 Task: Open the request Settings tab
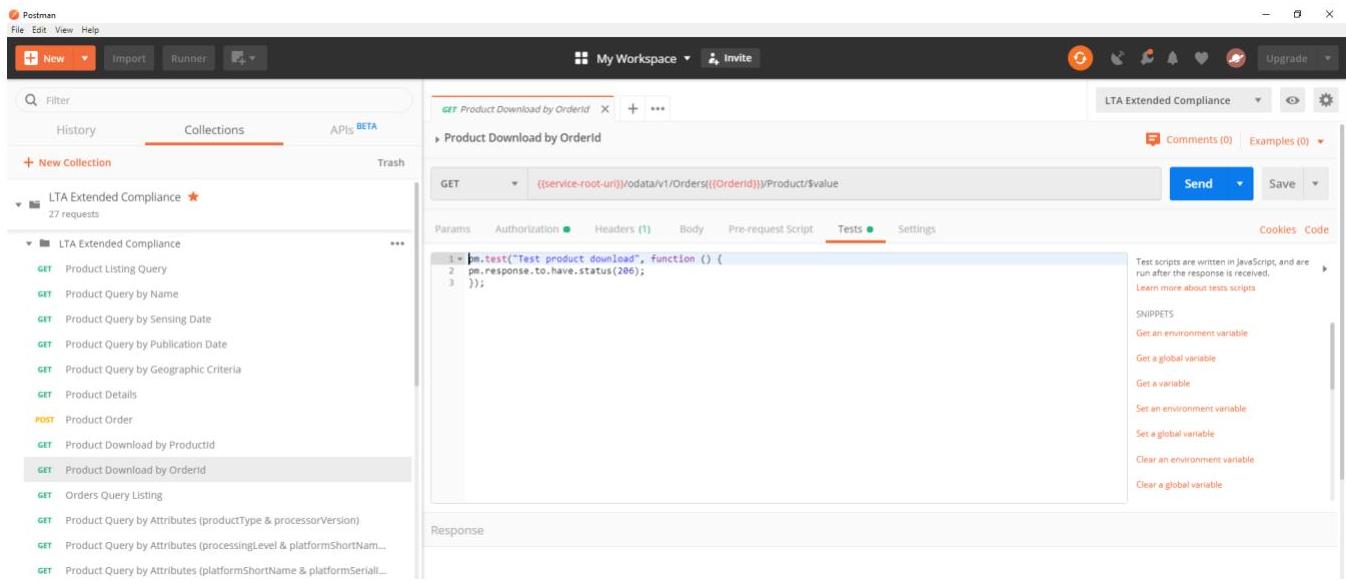[x=916, y=229]
